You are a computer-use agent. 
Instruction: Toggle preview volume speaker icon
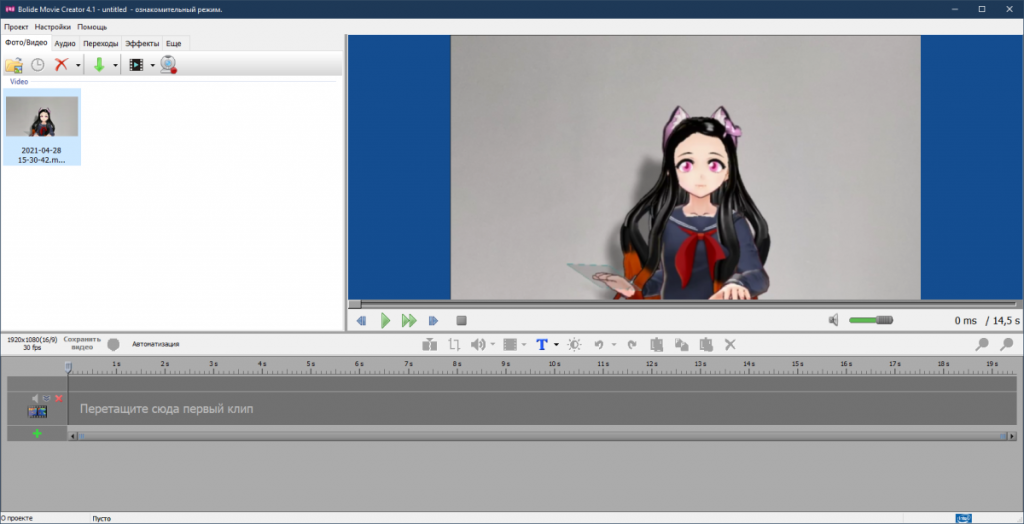tap(833, 320)
